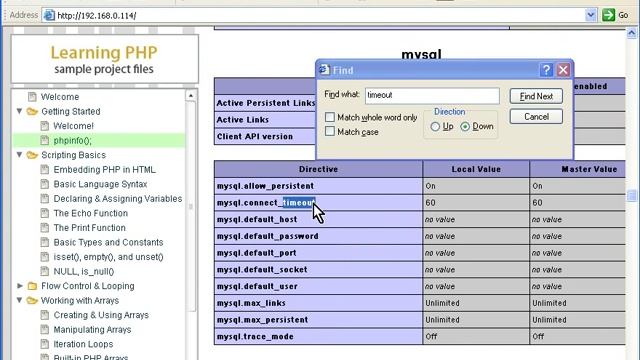The image size is (640, 360).
Task: Click page icon next to Embedding PHP in HTML
Action: pos(44,169)
